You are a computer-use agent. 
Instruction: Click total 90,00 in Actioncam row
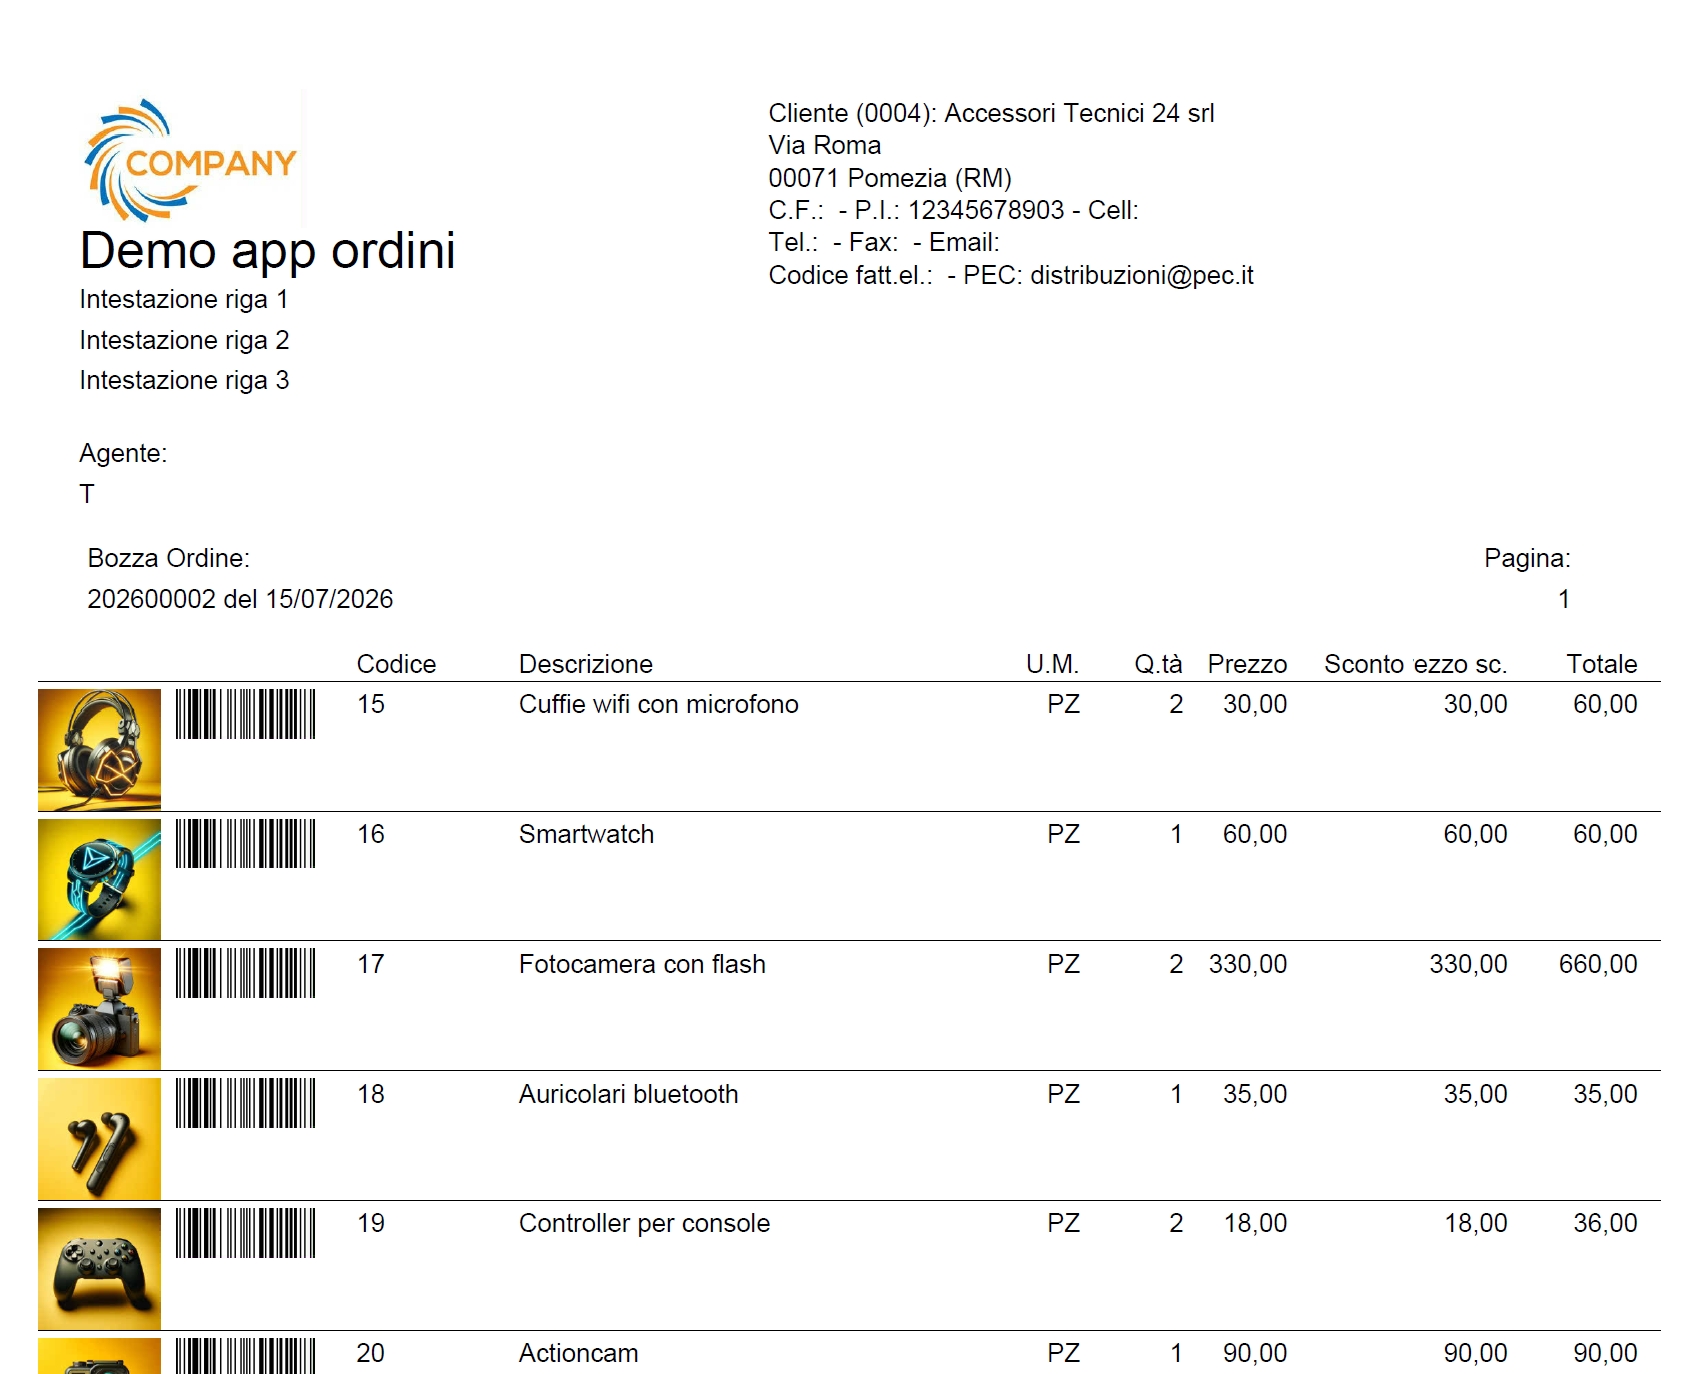(1605, 1353)
